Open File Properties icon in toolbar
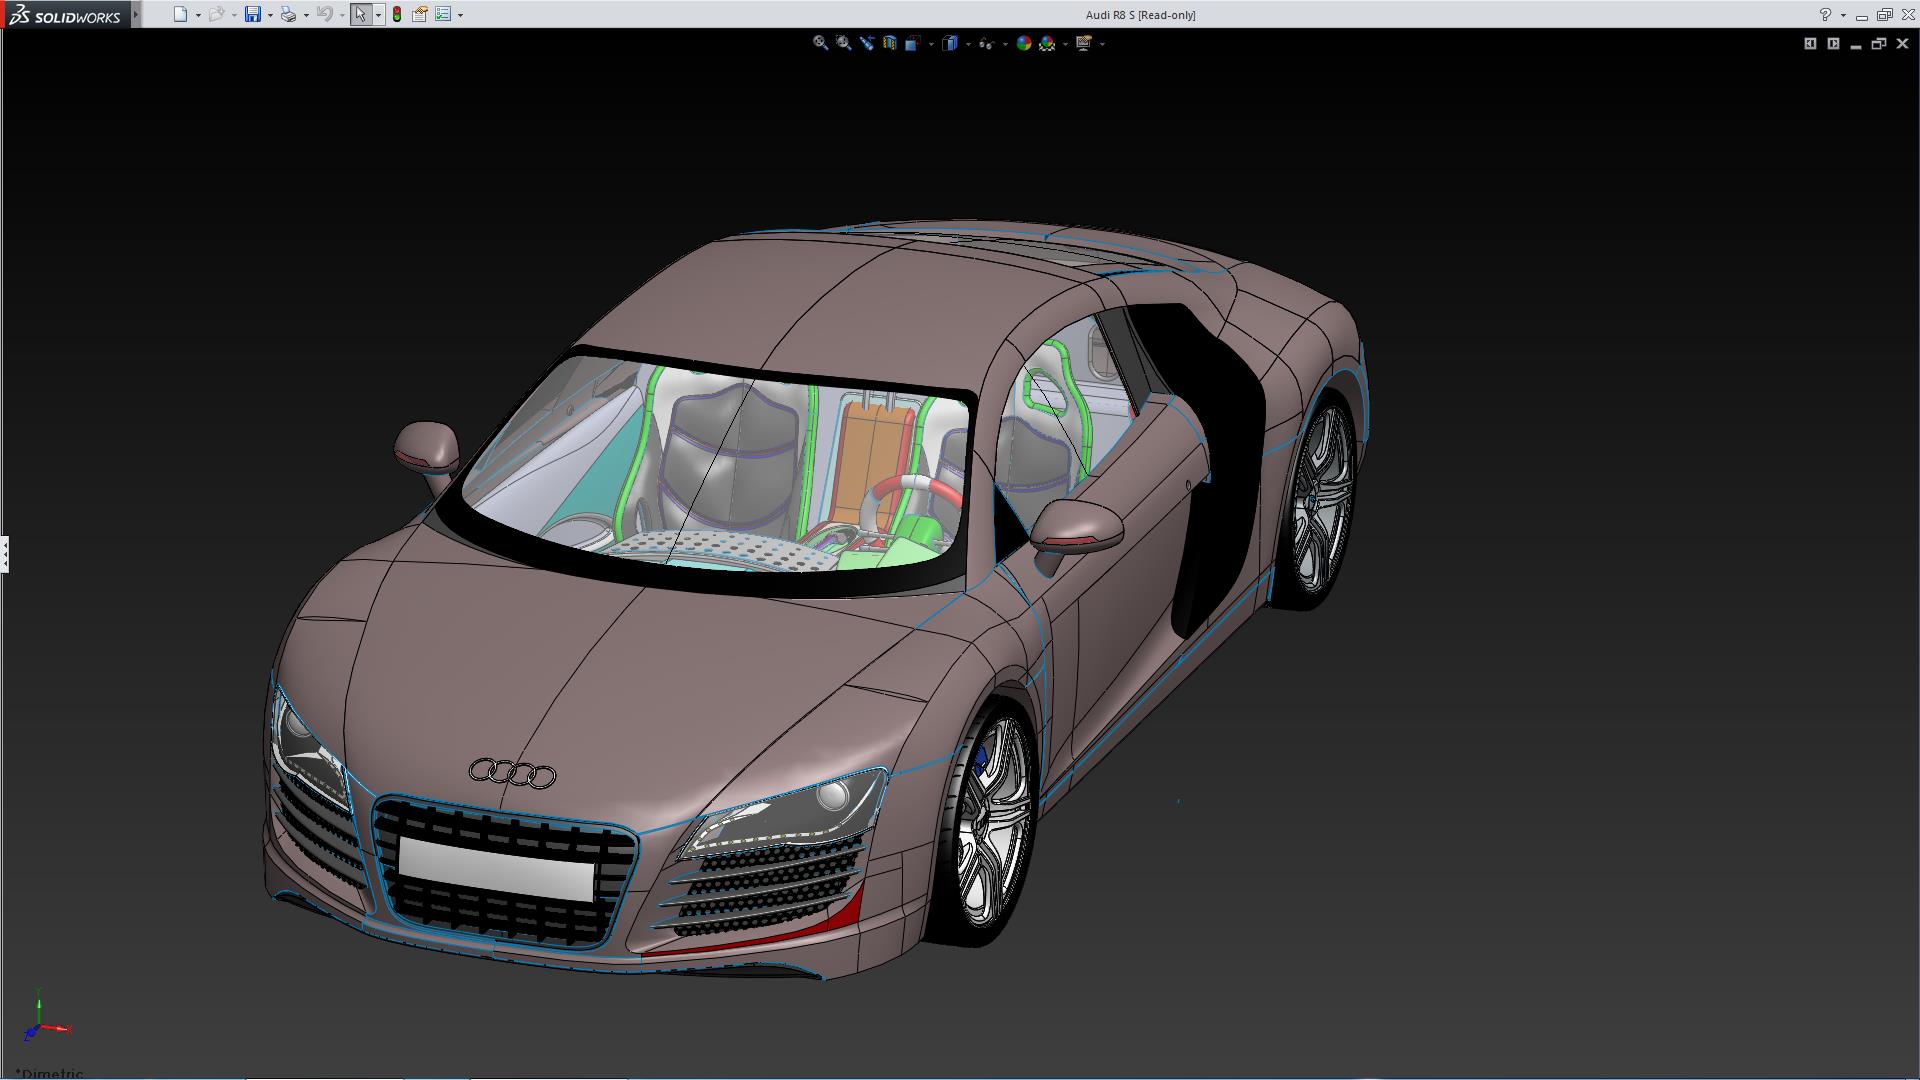This screenshot has width=1920, height=1080. click(x=420, y=14)
